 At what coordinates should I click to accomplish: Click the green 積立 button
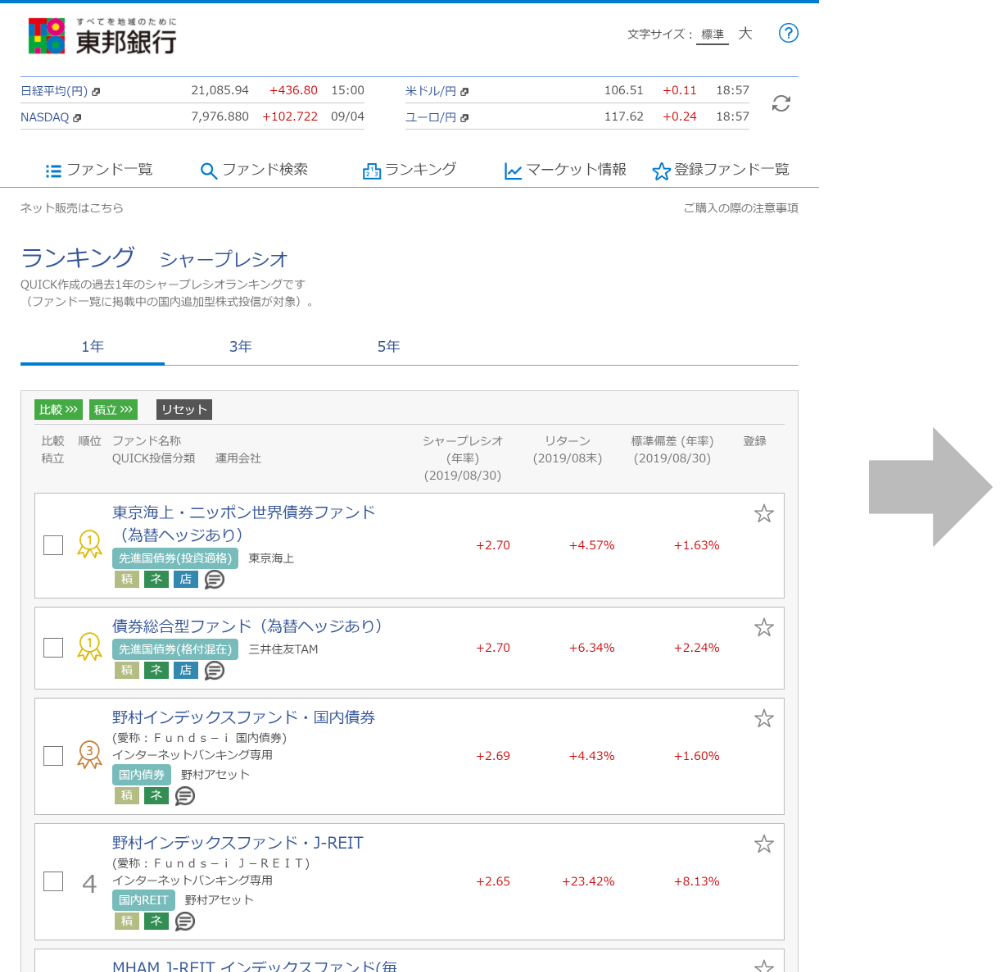tap(113, 409)
